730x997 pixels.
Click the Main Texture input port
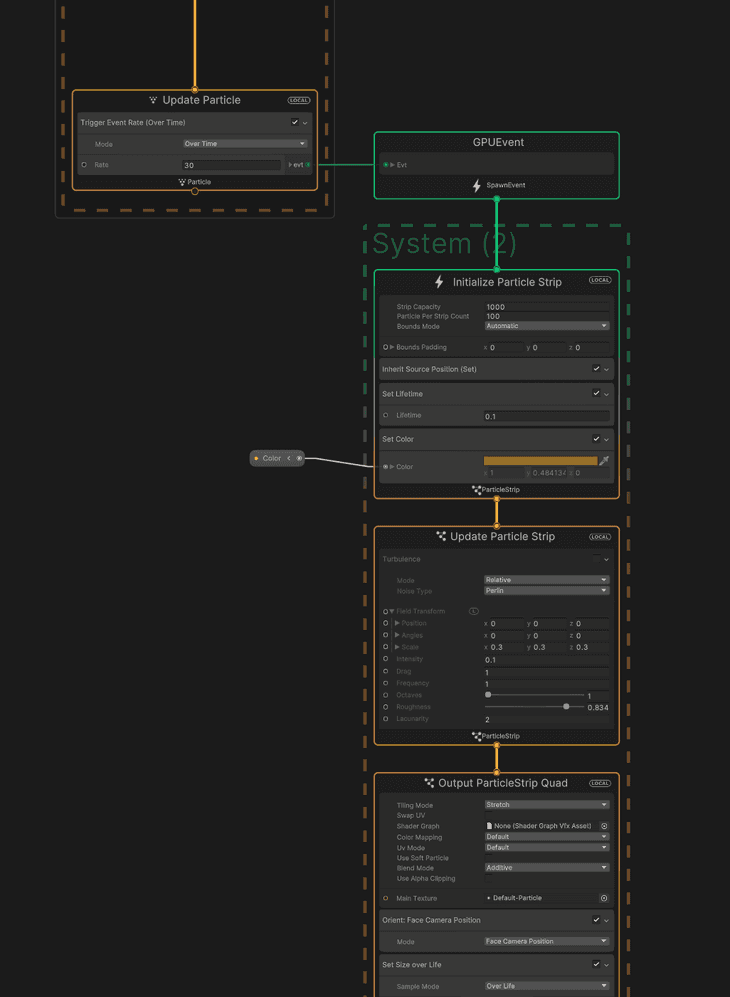(x=385, y=898)
